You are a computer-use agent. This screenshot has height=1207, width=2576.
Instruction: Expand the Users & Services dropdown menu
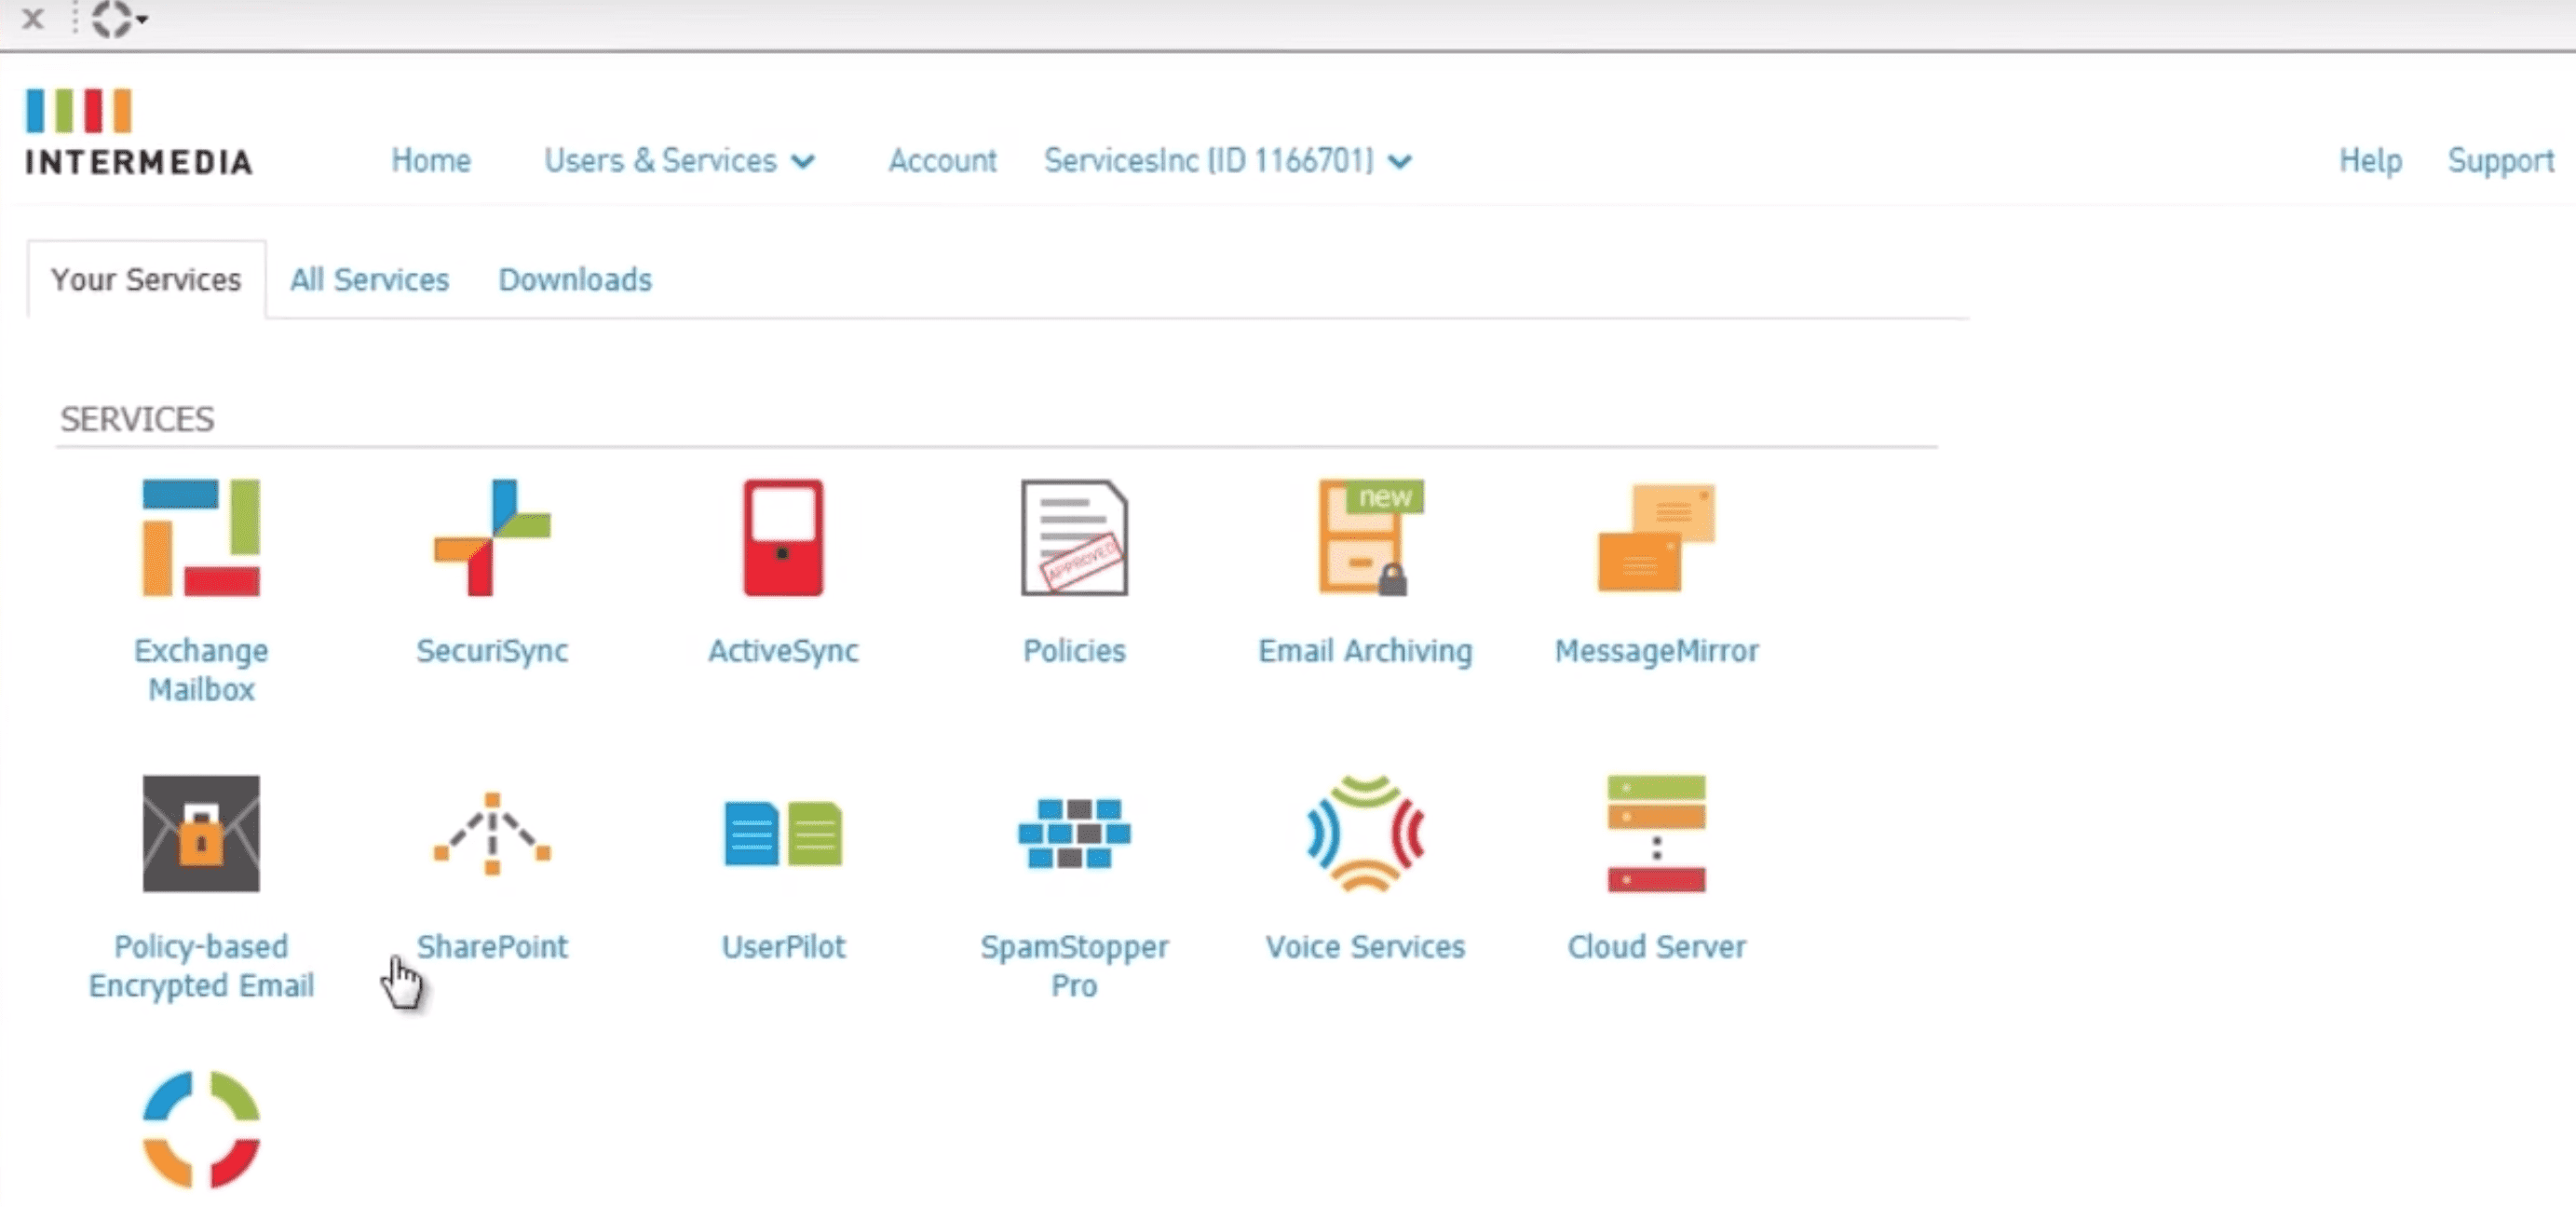tap(680, 161)
